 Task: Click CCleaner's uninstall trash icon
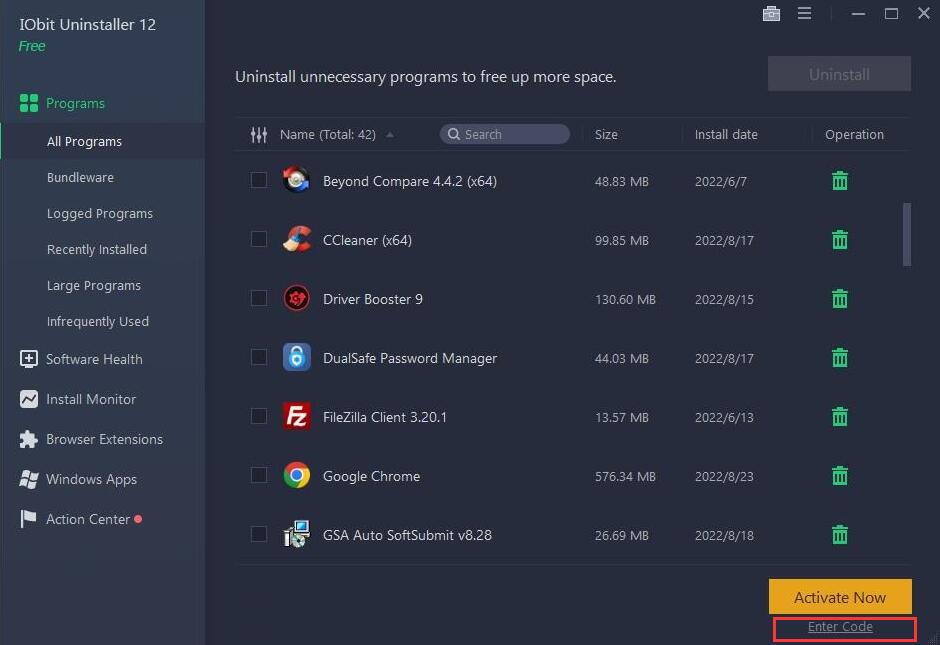click(x=840, y=240)
